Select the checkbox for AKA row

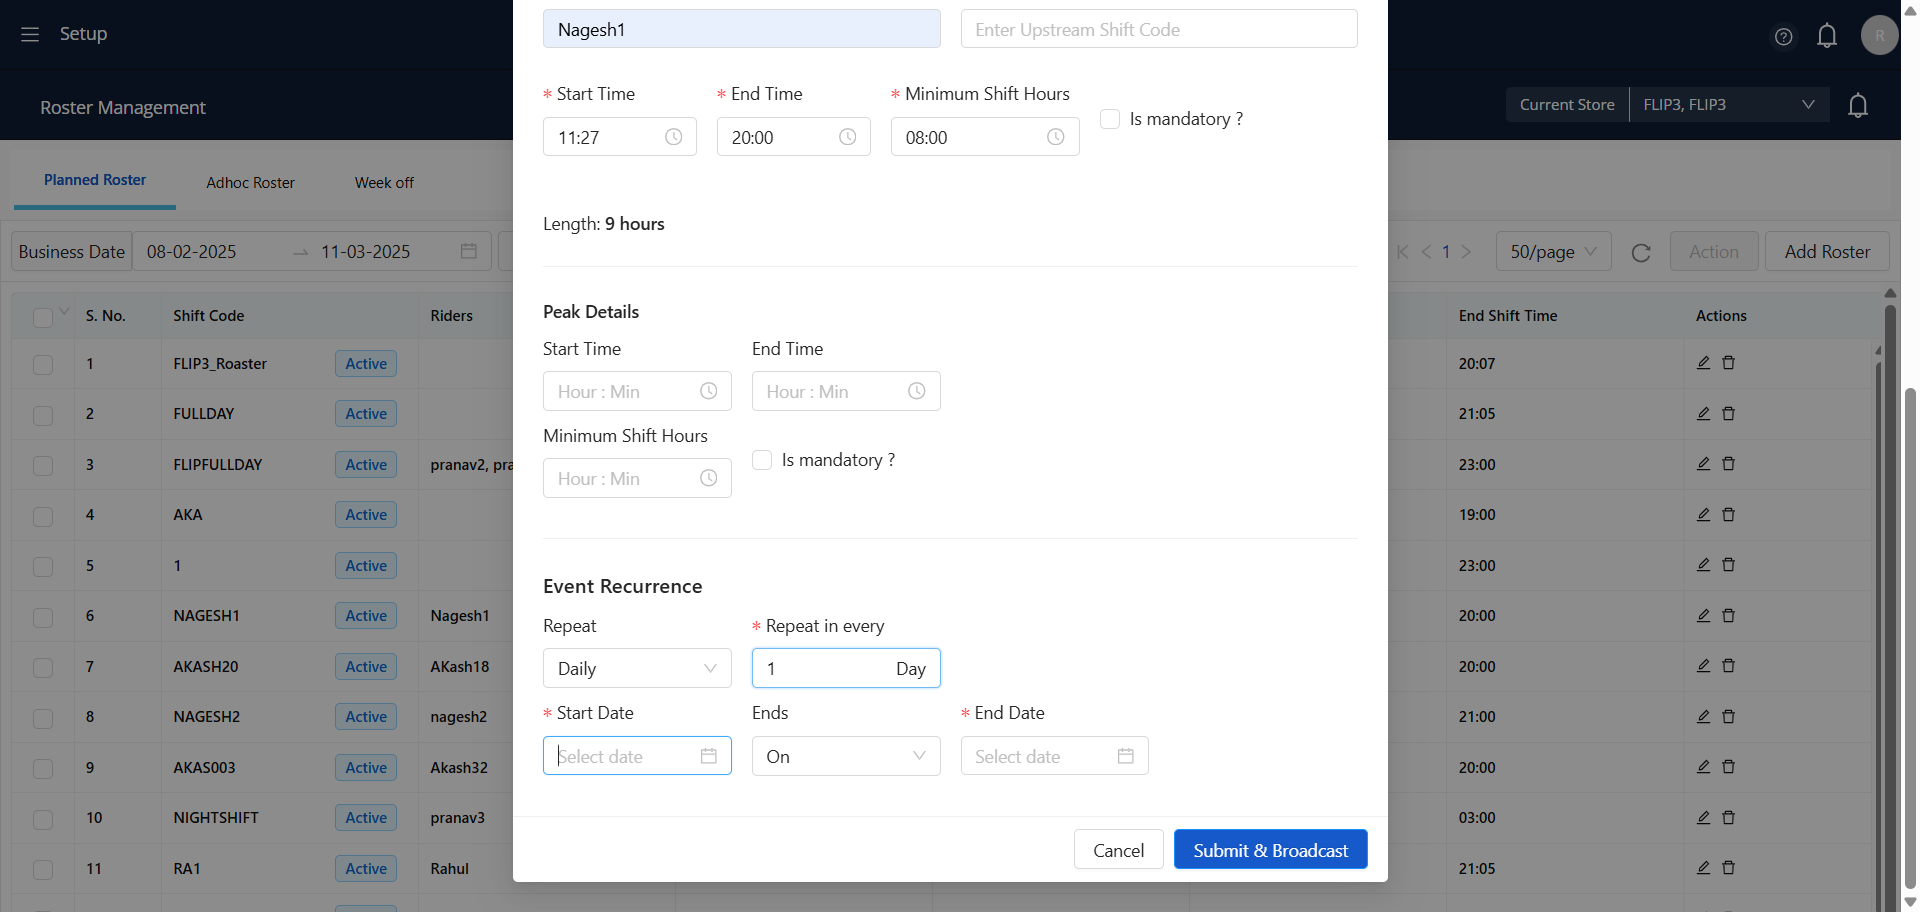coord(43,516)
